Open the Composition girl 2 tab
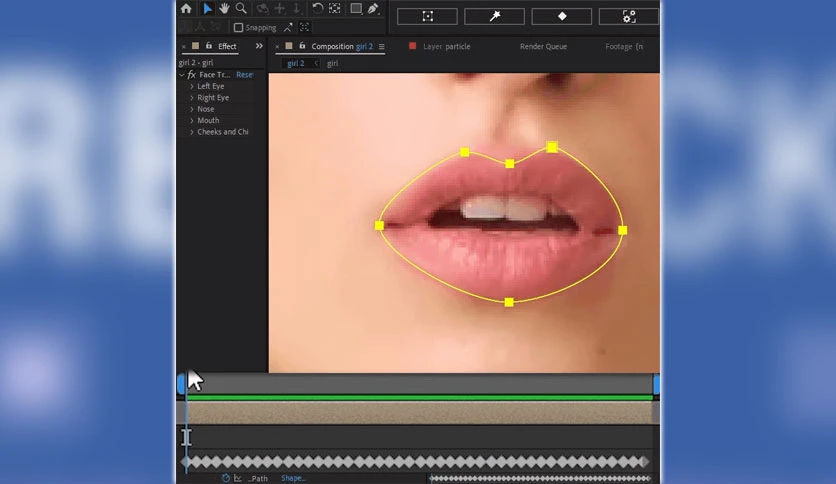Screen dimensions: 836x484 tap(342, 46)
